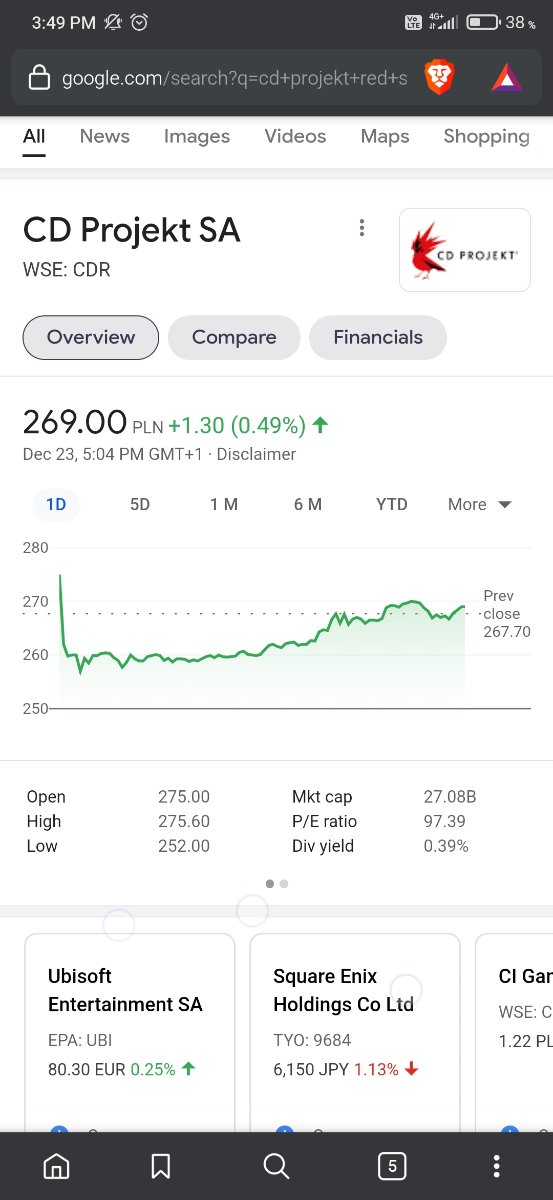Tap second pagination dot under stats
The image size is (553, 1200).
pos(284,883)
